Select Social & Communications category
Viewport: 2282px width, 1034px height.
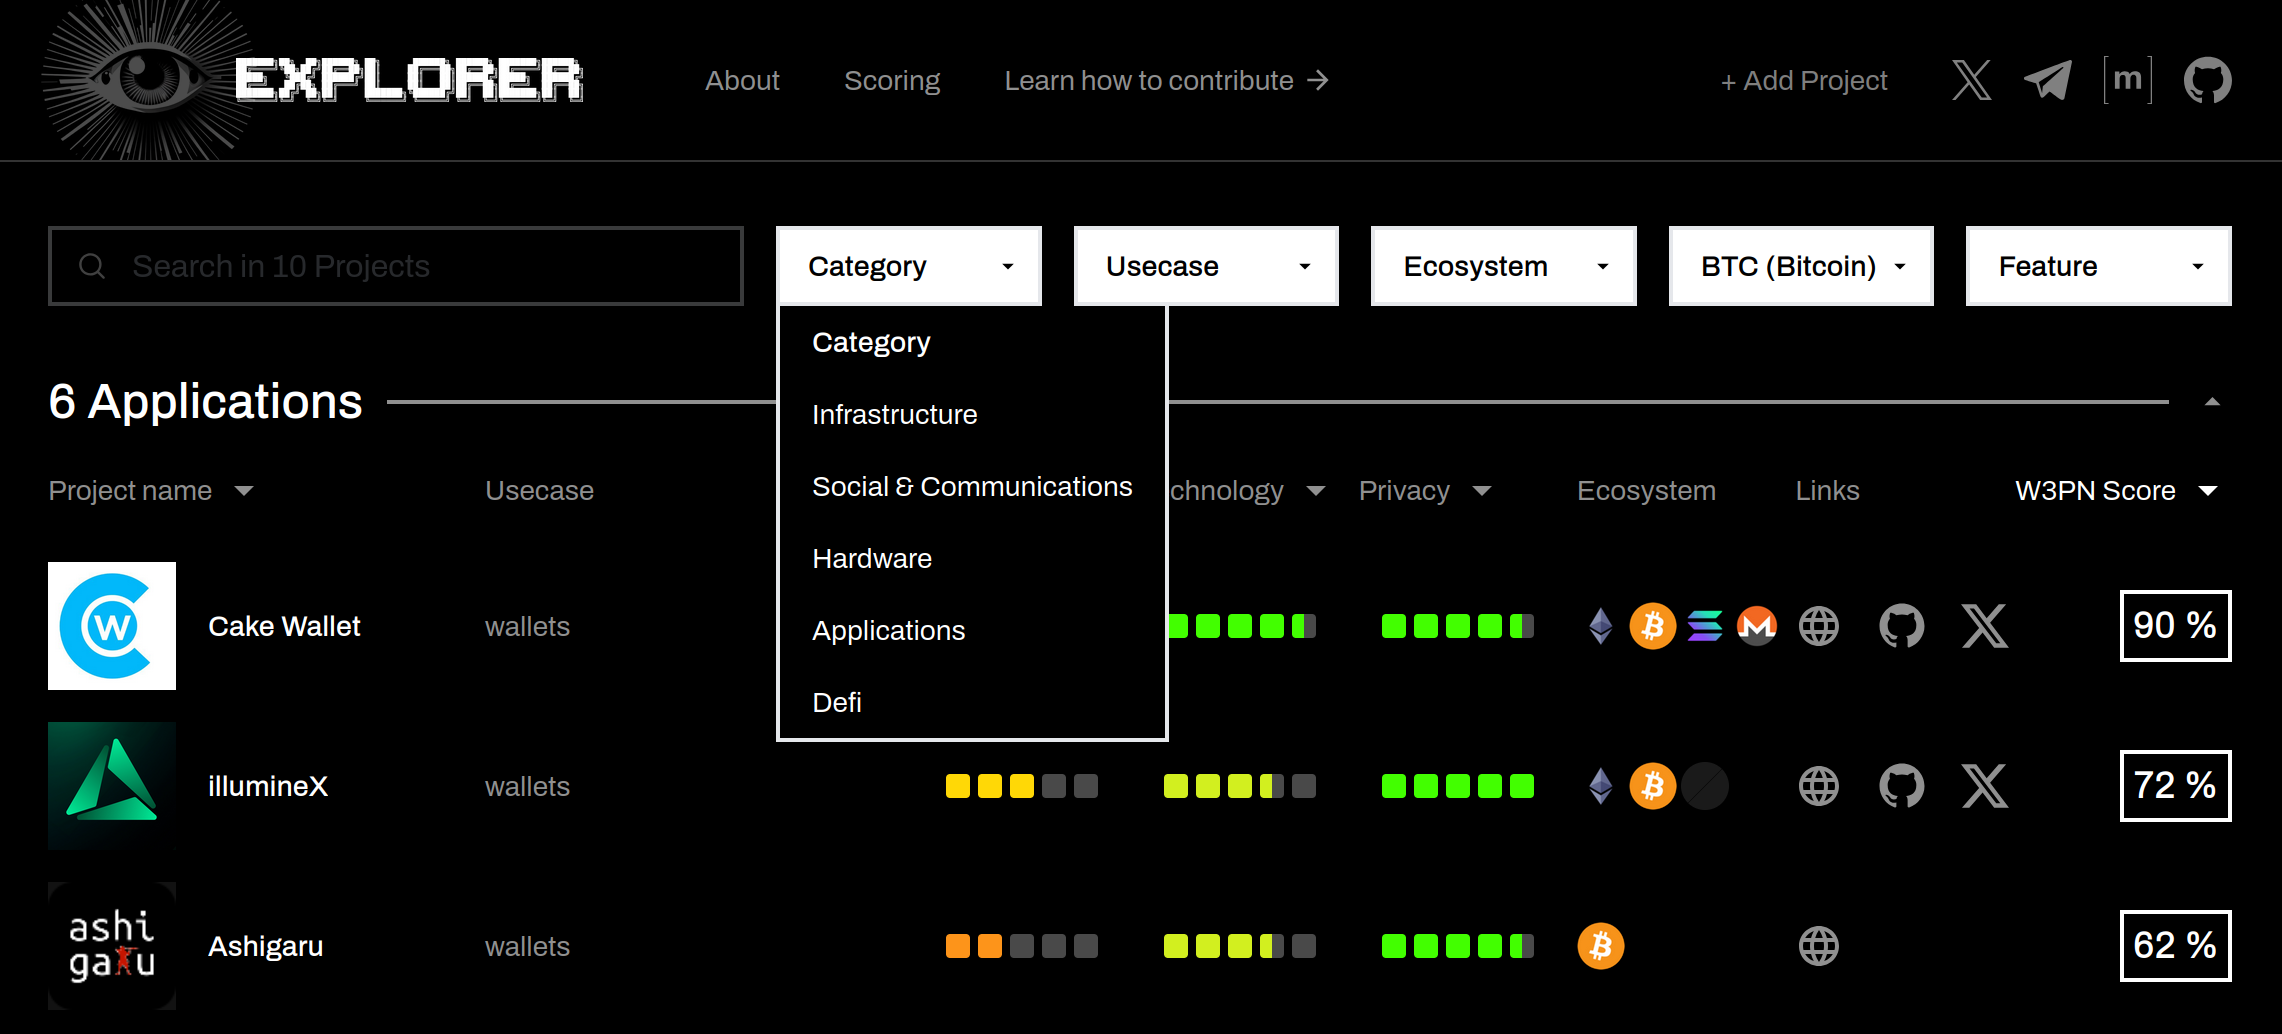click(x=972, y=486)
